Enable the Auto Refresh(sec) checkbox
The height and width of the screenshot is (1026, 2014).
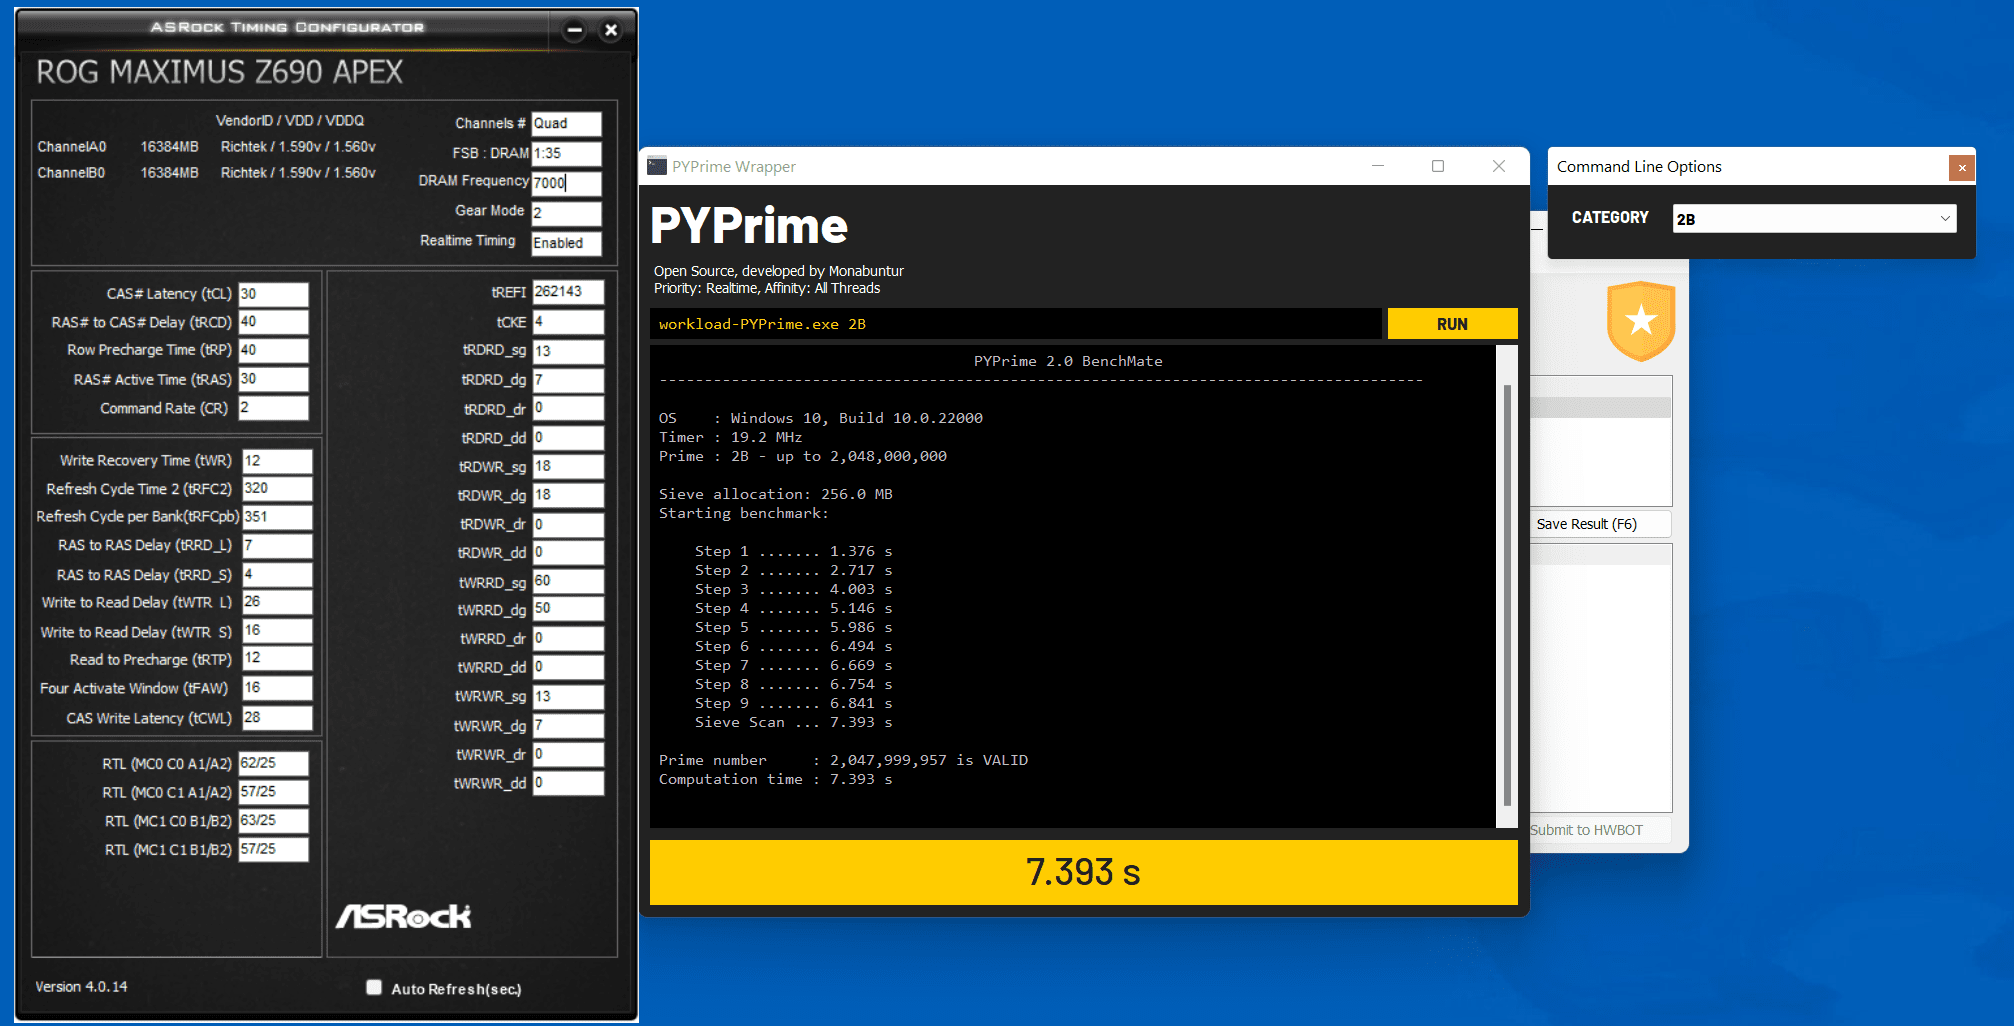click(x=374, y=987)
